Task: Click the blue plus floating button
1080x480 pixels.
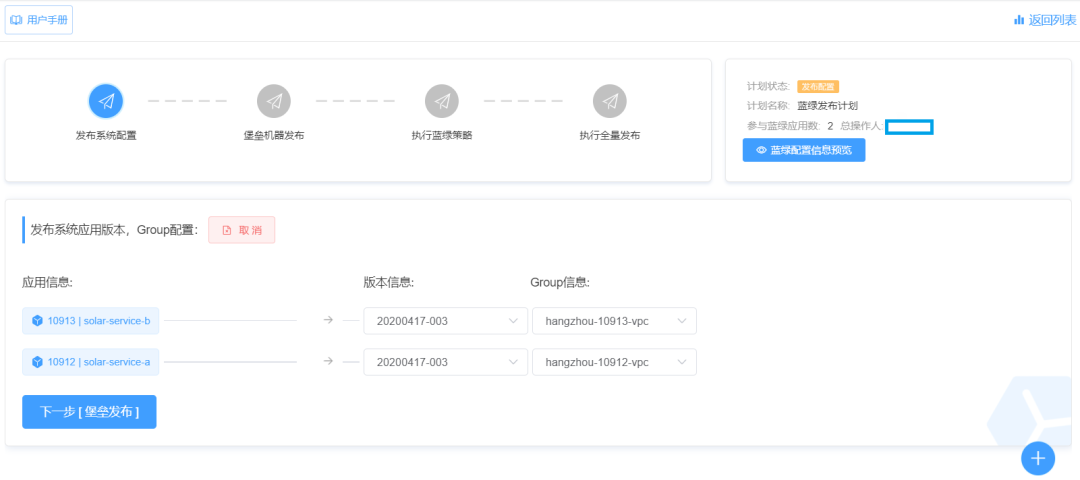Action: pyautogui.click(x=1038, y=458)
